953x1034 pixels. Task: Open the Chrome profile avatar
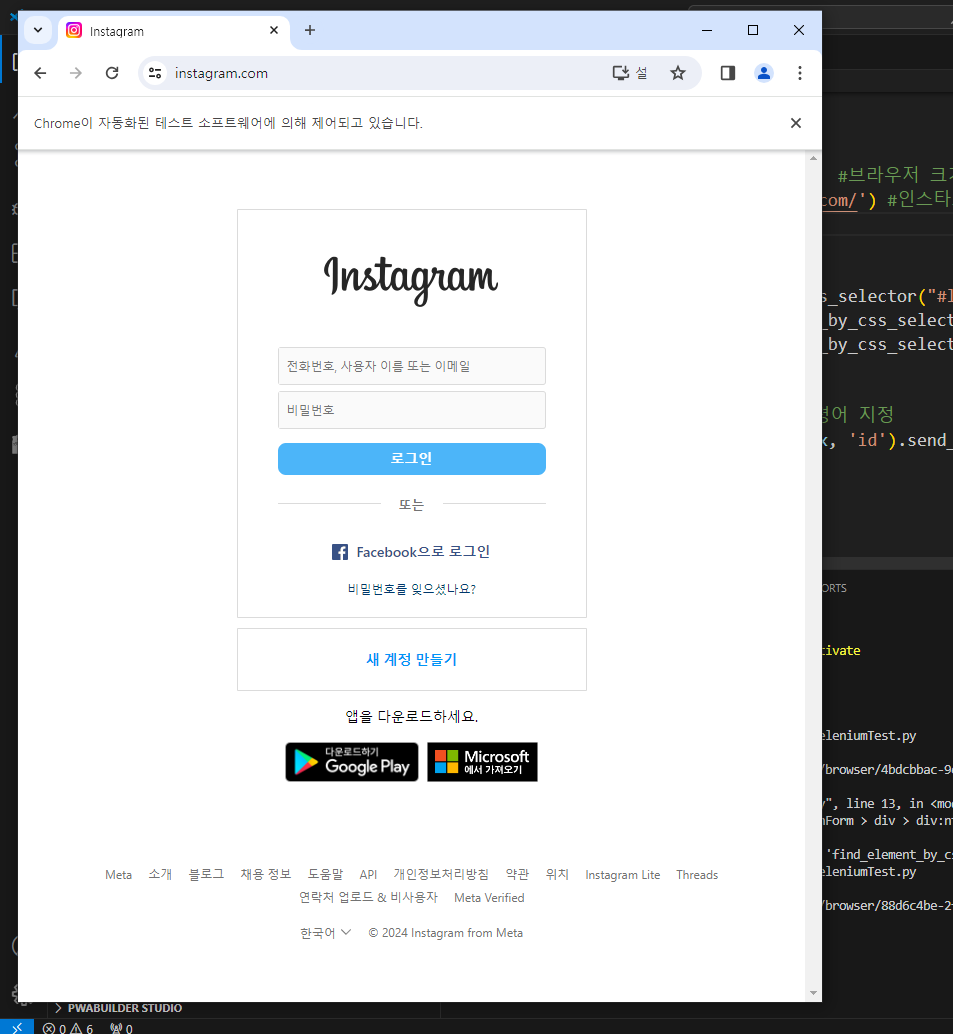click(764, 73)
